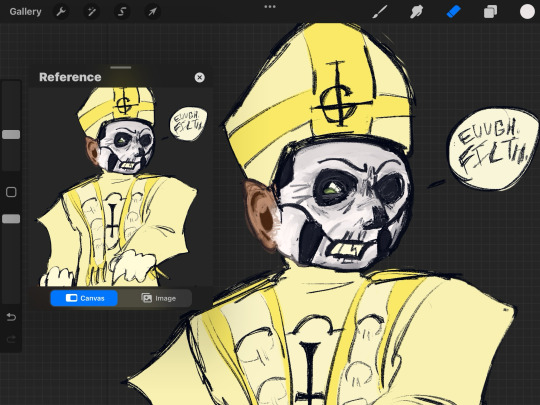
Task: Click the Reference panel drag handle
Action: [121, 68]
